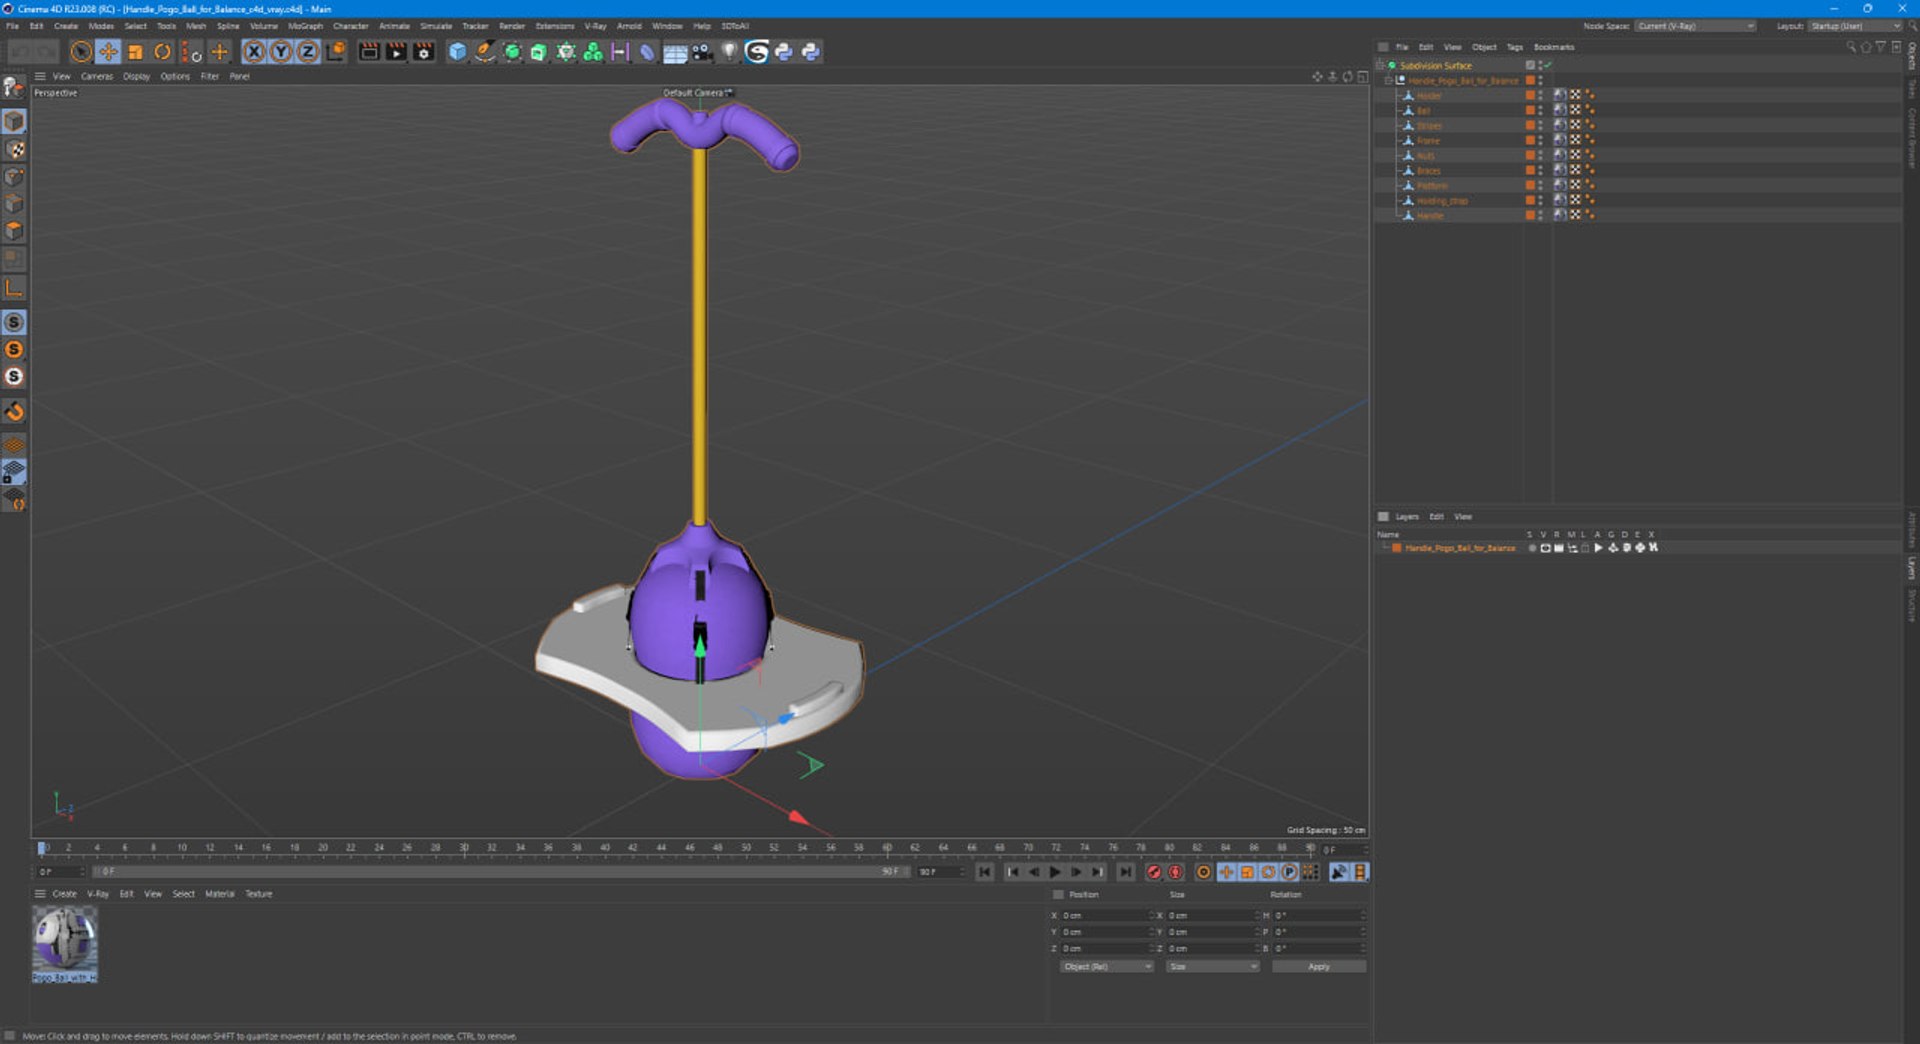Toggle Z axis lock
This screenshot has height=1044, width=1920.
(x=308, y=52)
